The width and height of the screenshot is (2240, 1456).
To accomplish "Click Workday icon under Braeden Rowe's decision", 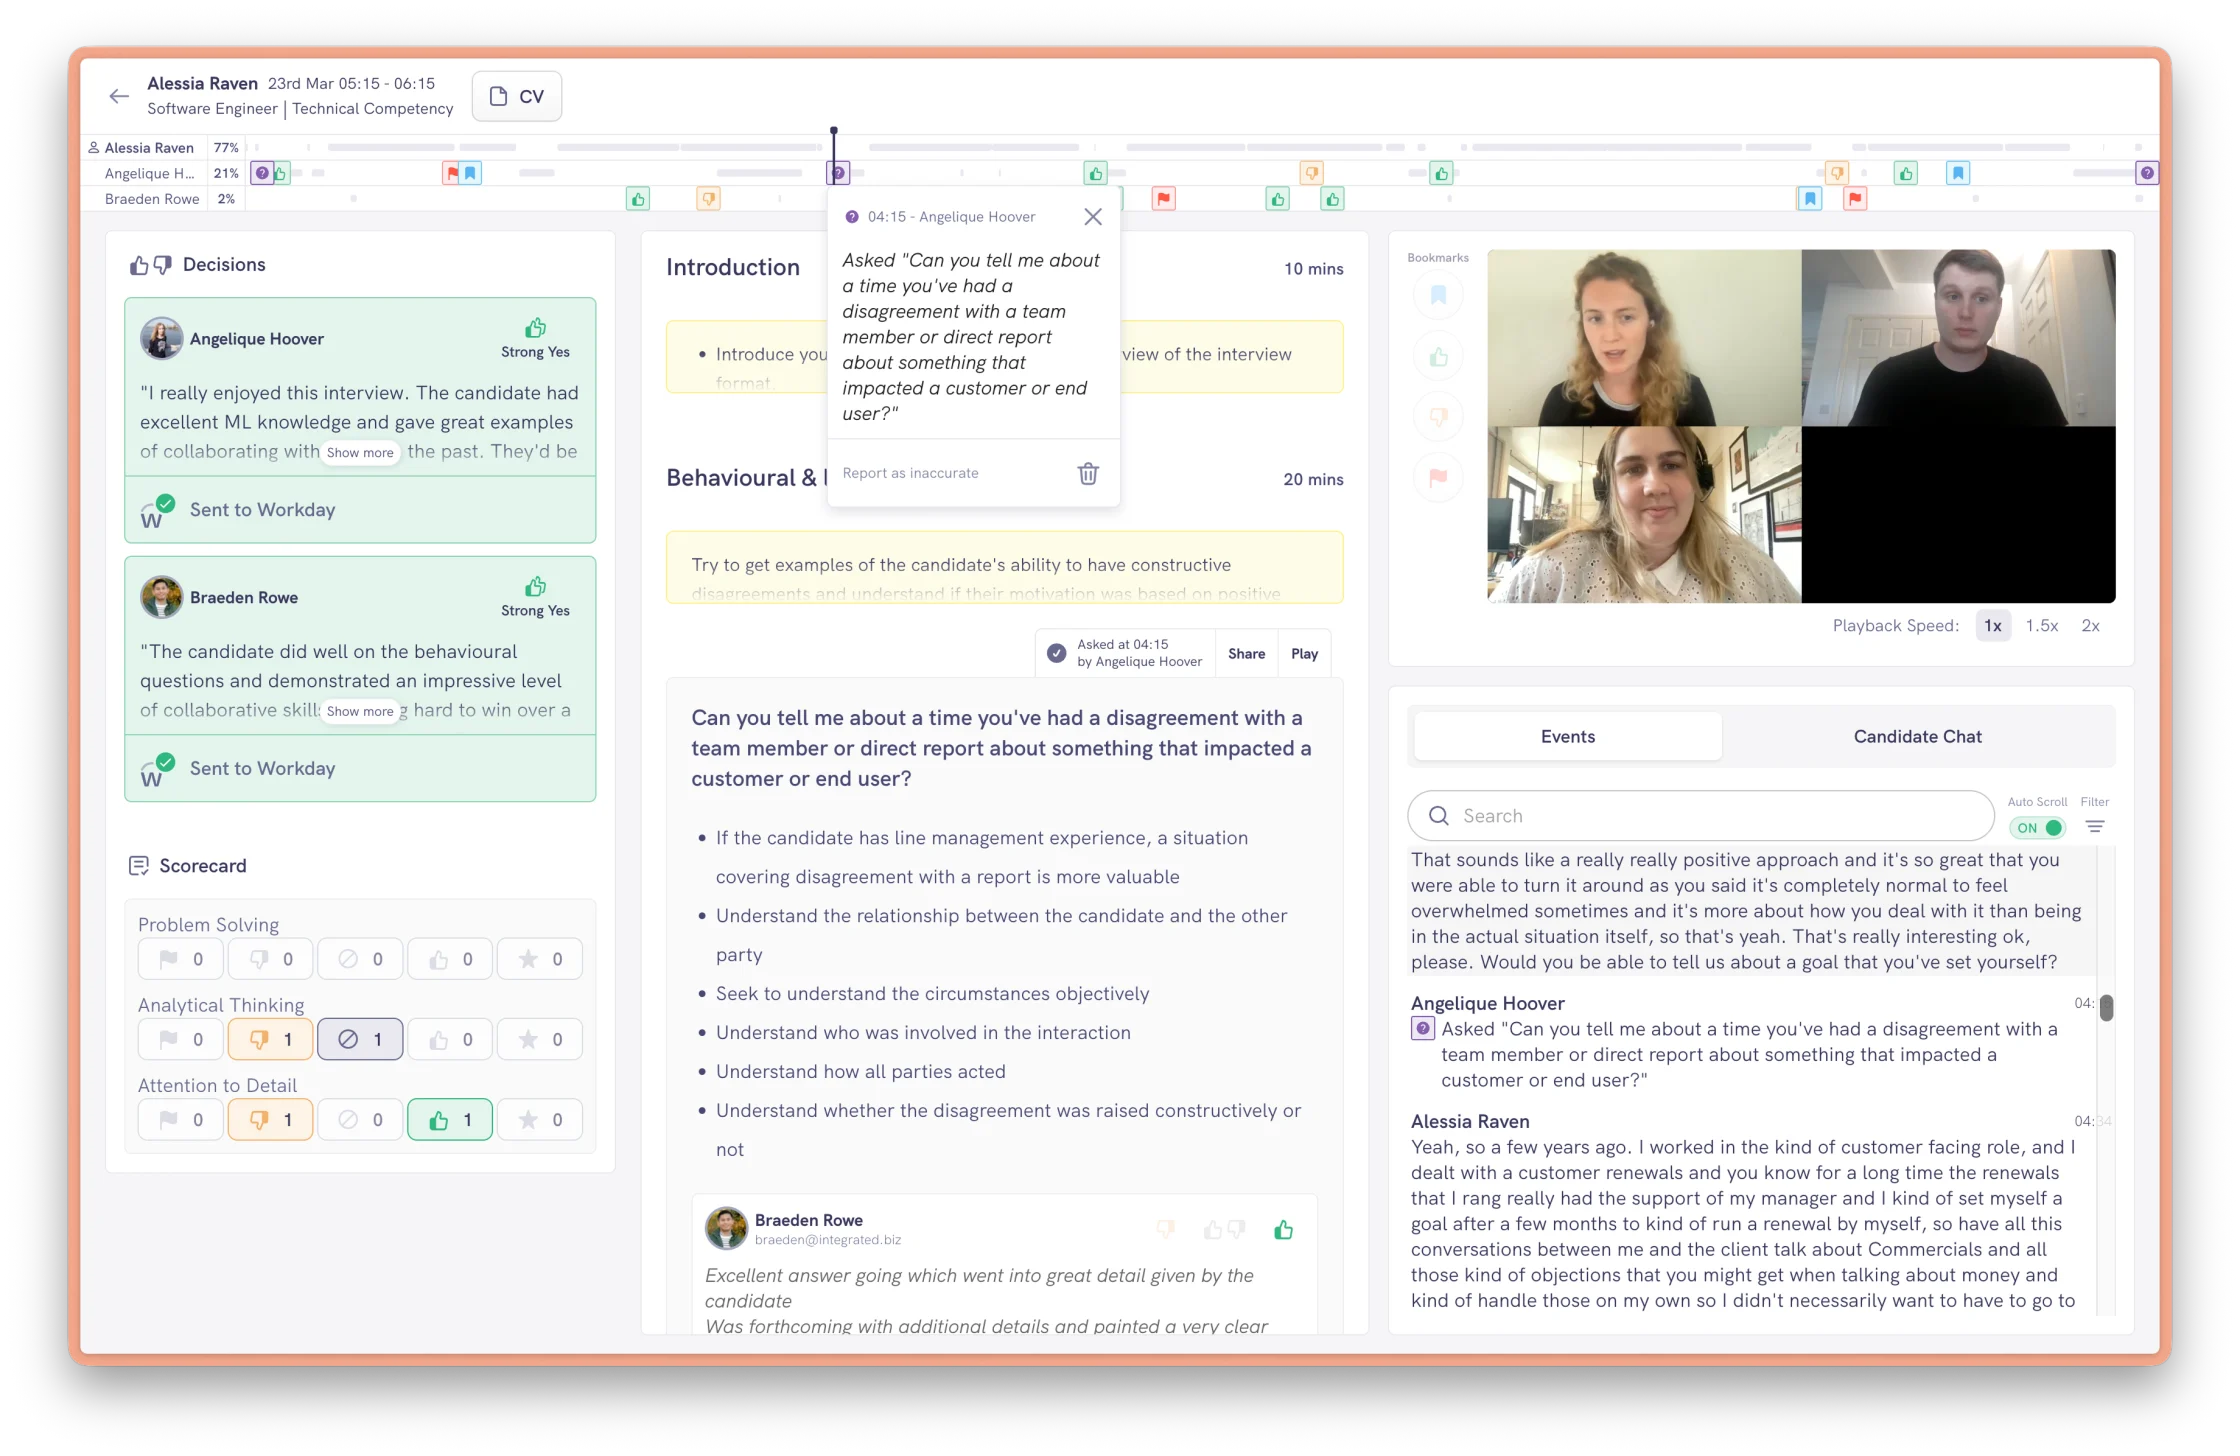I will click(156, 770).
